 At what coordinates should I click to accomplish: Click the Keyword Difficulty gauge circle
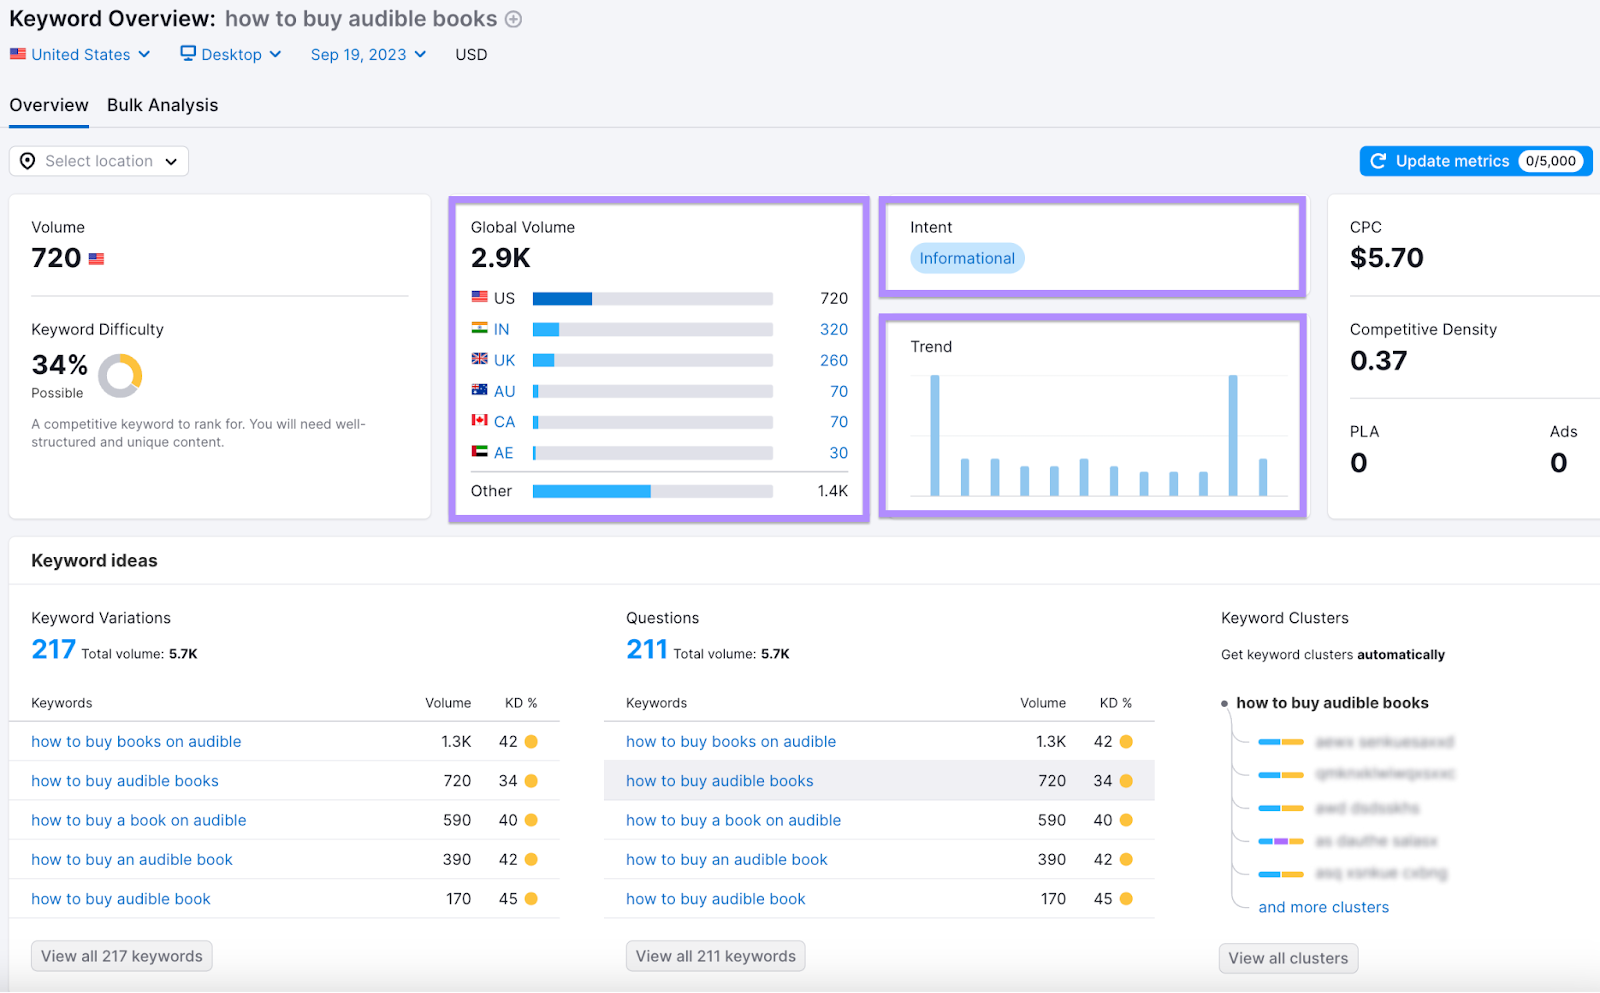coord(120,374)
